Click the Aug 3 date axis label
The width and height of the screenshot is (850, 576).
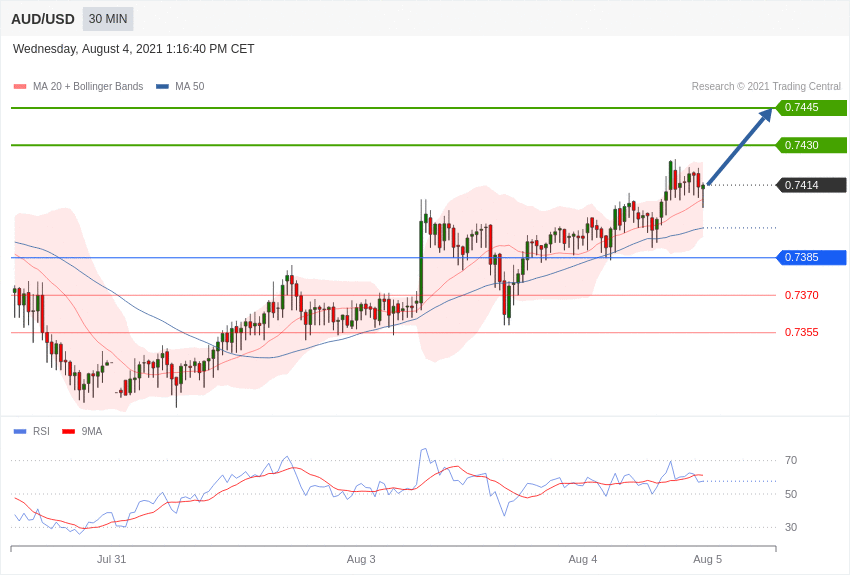point(361,559)
